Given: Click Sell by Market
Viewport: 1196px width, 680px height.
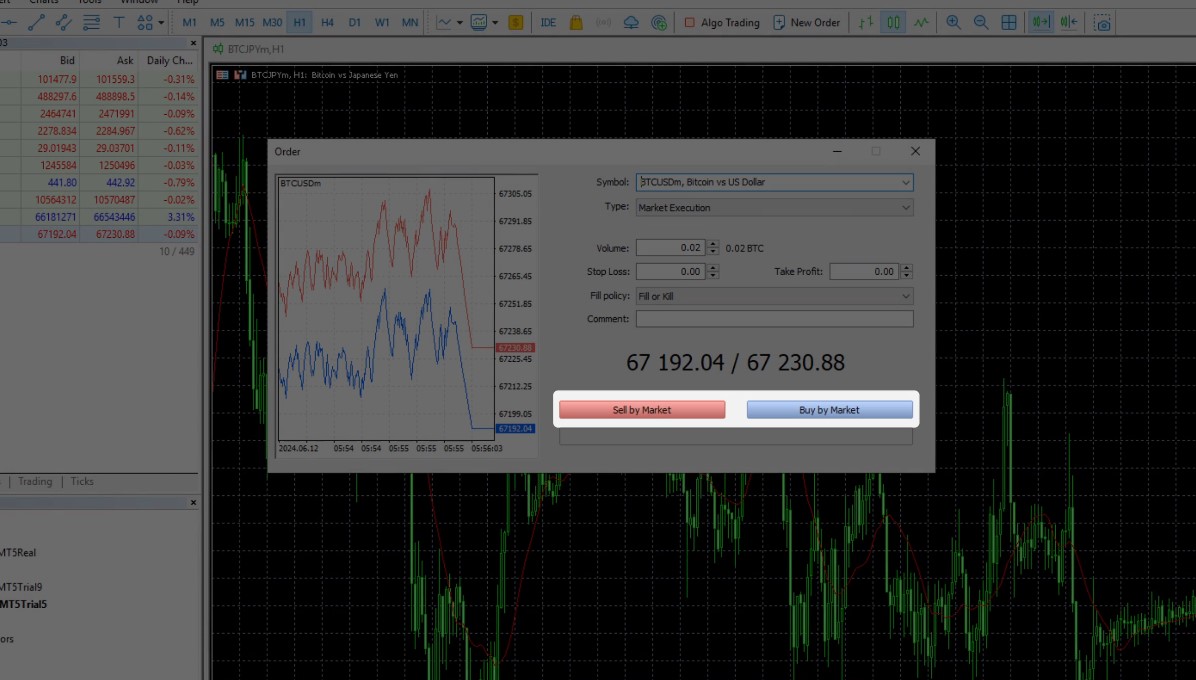Looking at the screenshot, I should pyautogui.click(x=642, y=410).
